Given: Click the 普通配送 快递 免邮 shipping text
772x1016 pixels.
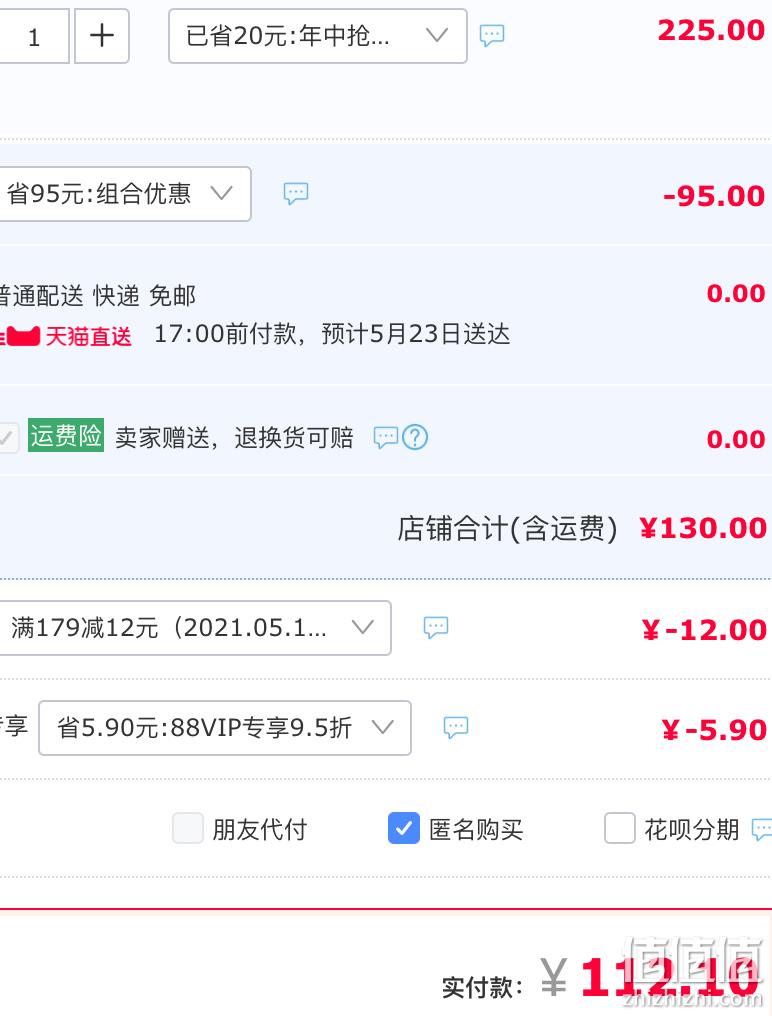Looking at the screenshot, I should coord(97,296).
